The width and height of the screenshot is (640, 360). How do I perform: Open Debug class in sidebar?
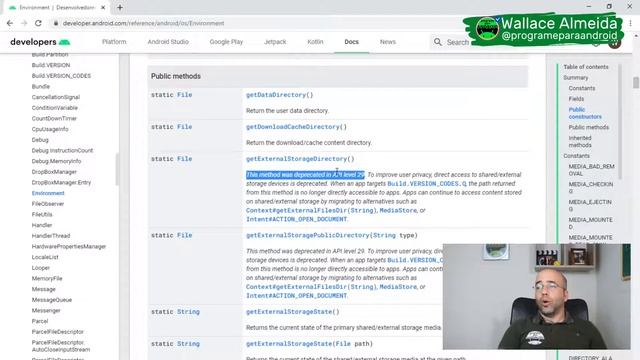(40, 140)
